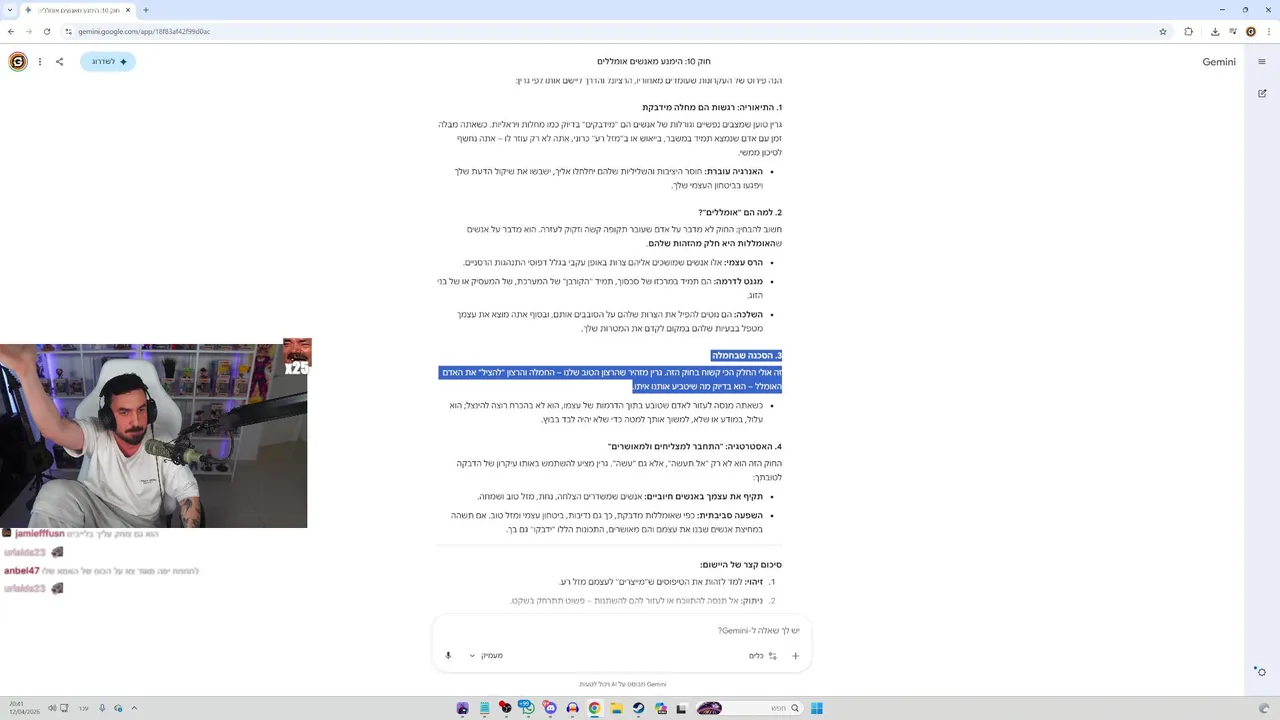Click the chat title חוק 10: הימנע מאנשים אומללים
Screen dimensions: 1280x720
point(654,61)
